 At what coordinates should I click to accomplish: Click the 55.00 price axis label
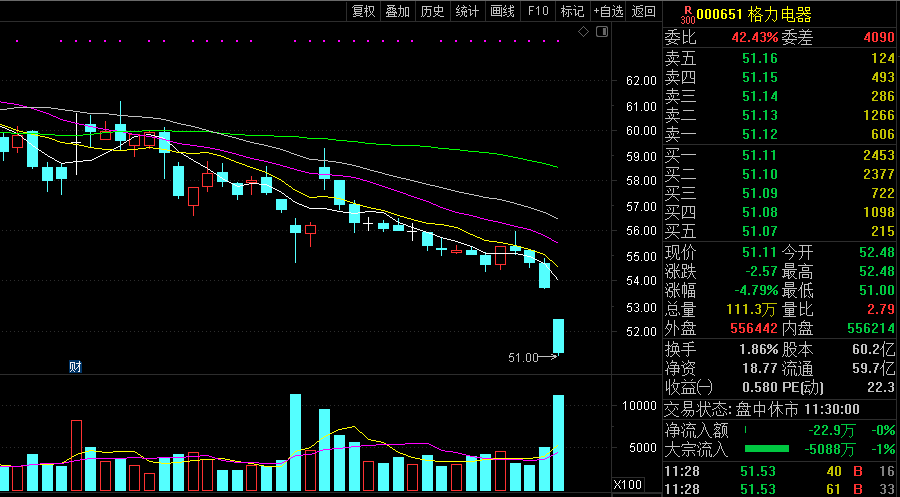click(641, 256)
